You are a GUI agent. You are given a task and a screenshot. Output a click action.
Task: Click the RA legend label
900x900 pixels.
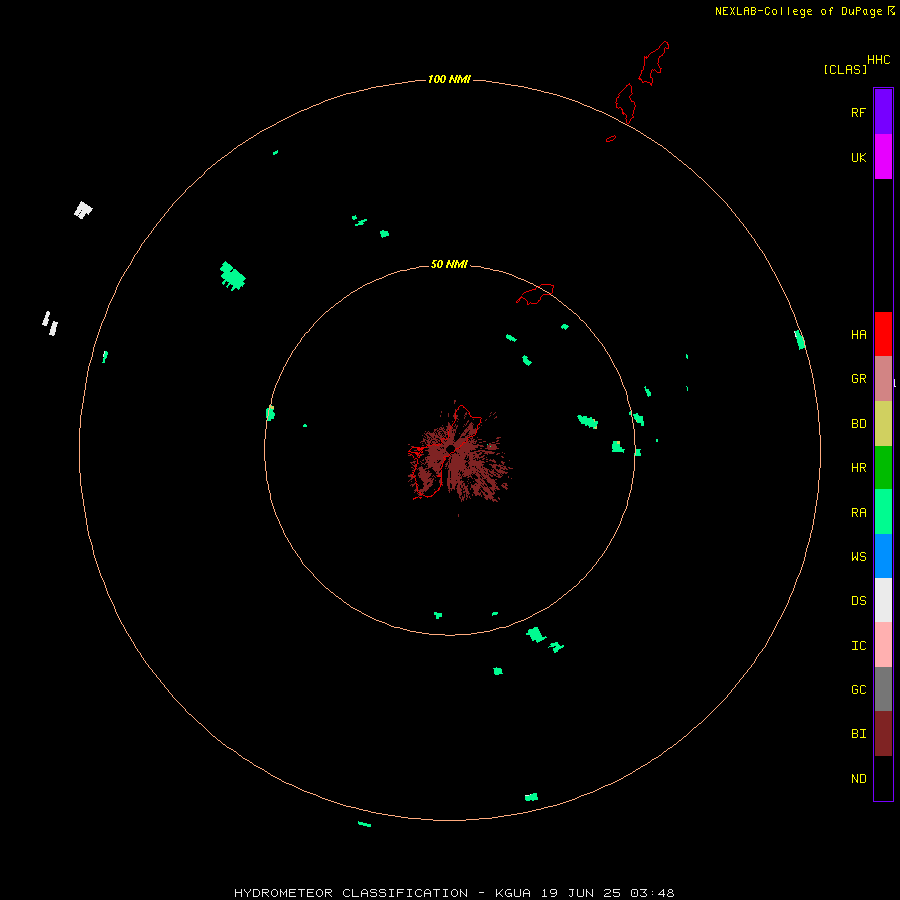(858, 513)
